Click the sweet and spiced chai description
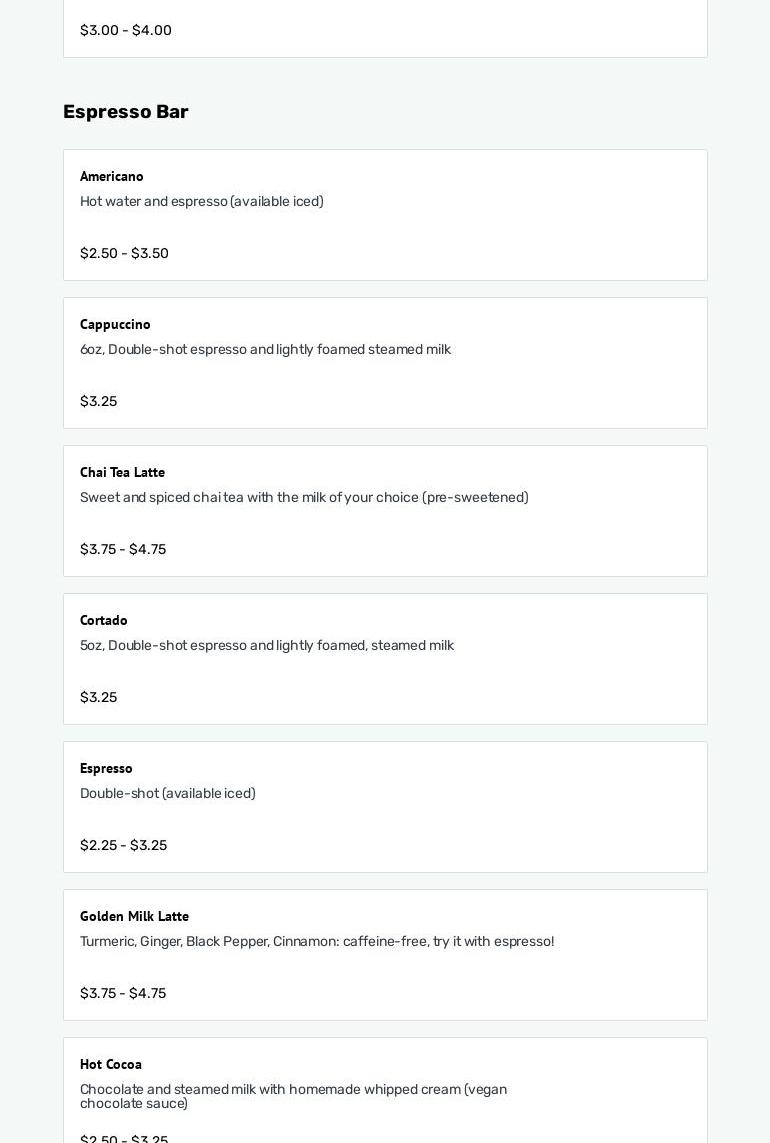This screenshot has height=1143, width=770. point(304,498)
